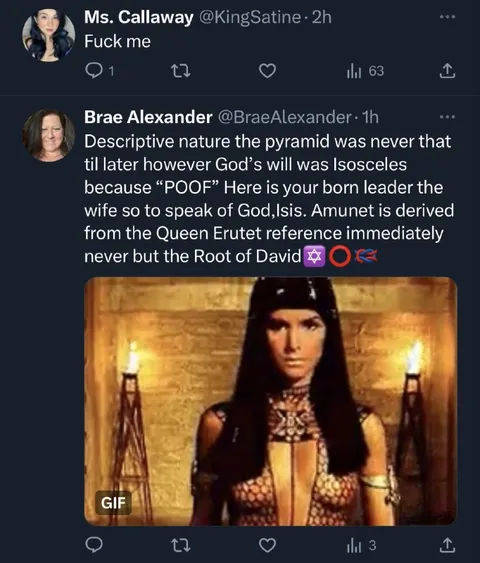Open the @KingSatine handle link
Screen dimensions: 480x563
(x=250, y=17)
